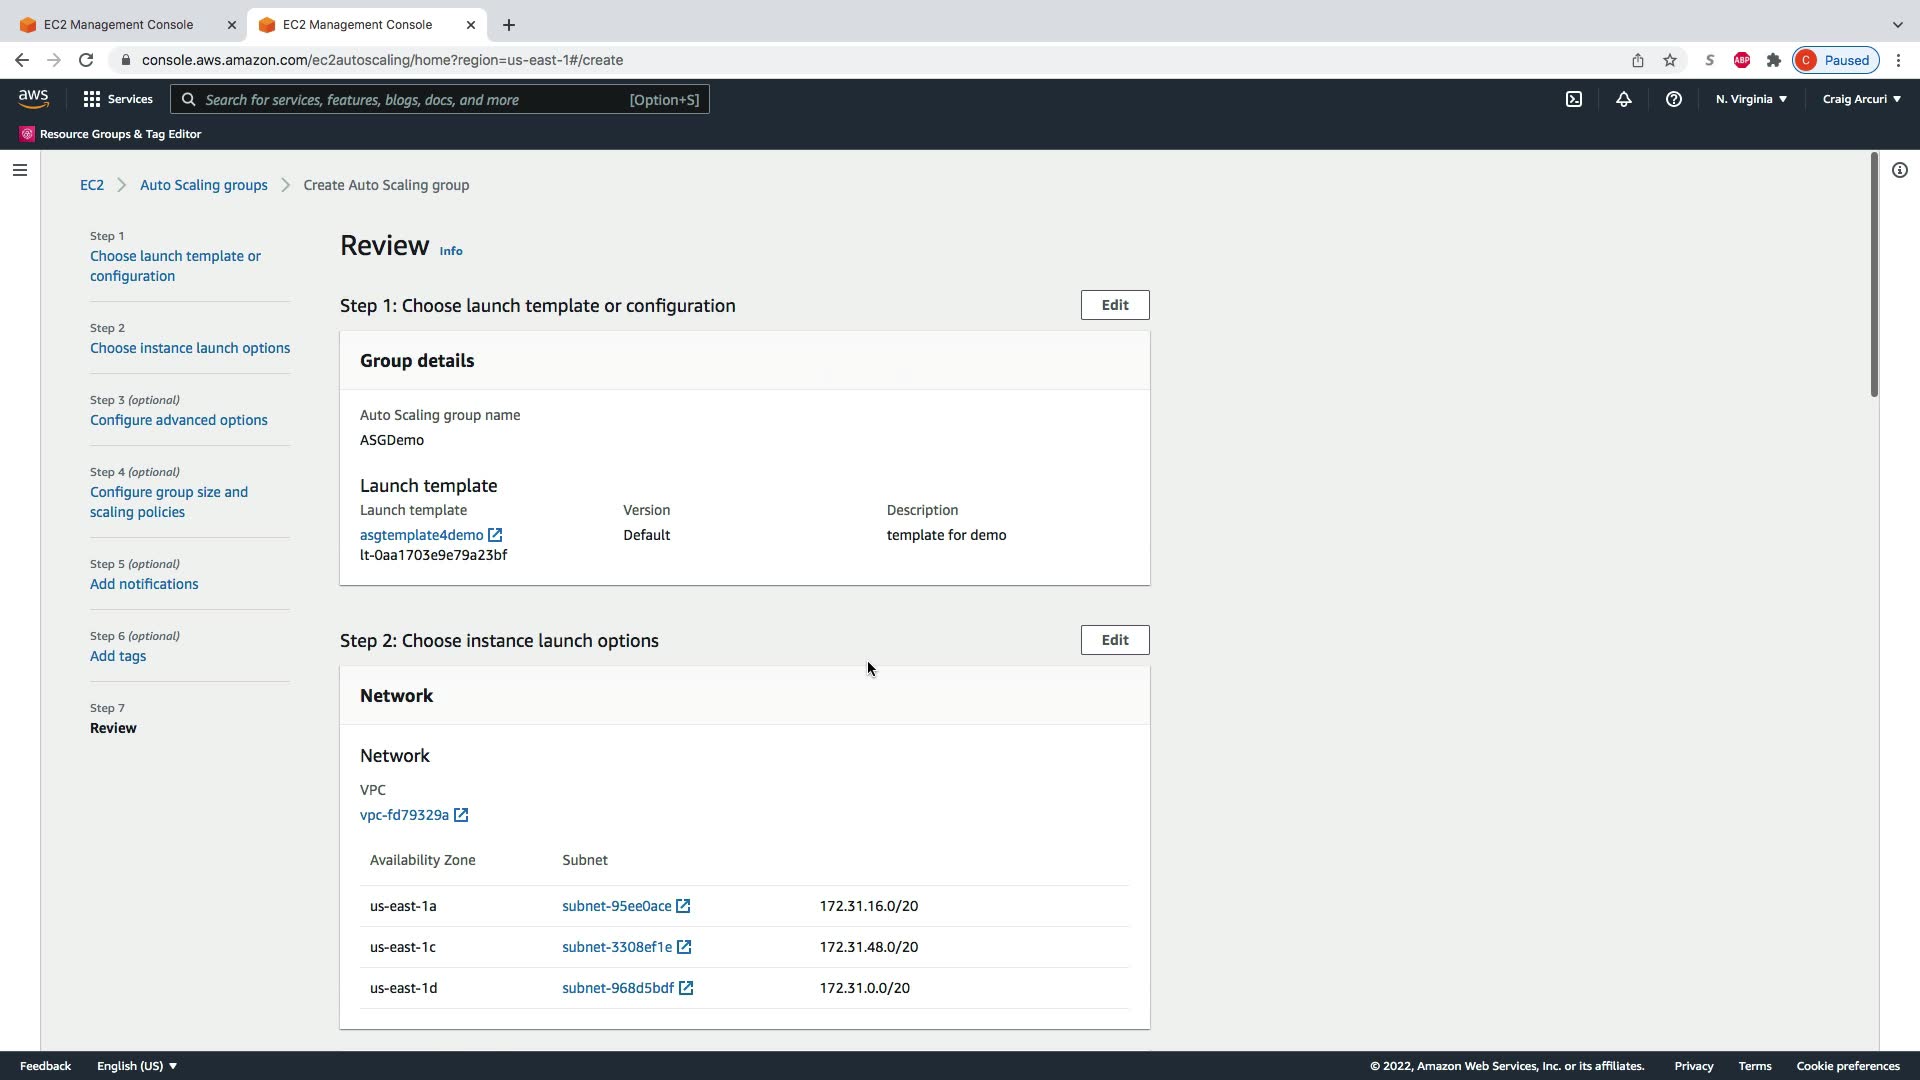Click Edit button for Step 2
Image resolution: width=1920 pixels, height=1080 pixels.
(1114, 640)
